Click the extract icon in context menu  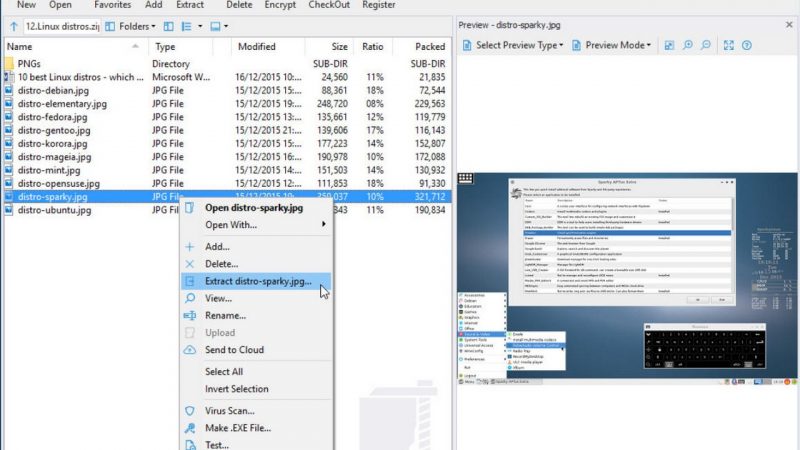(x=190, y=281)
